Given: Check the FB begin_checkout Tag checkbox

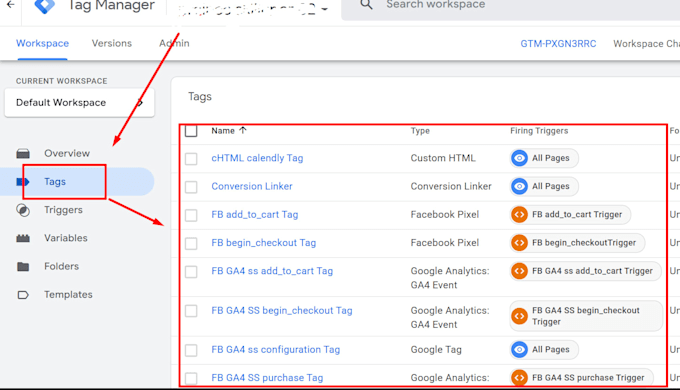Looking at the screenshot, I should coord(191,243).
